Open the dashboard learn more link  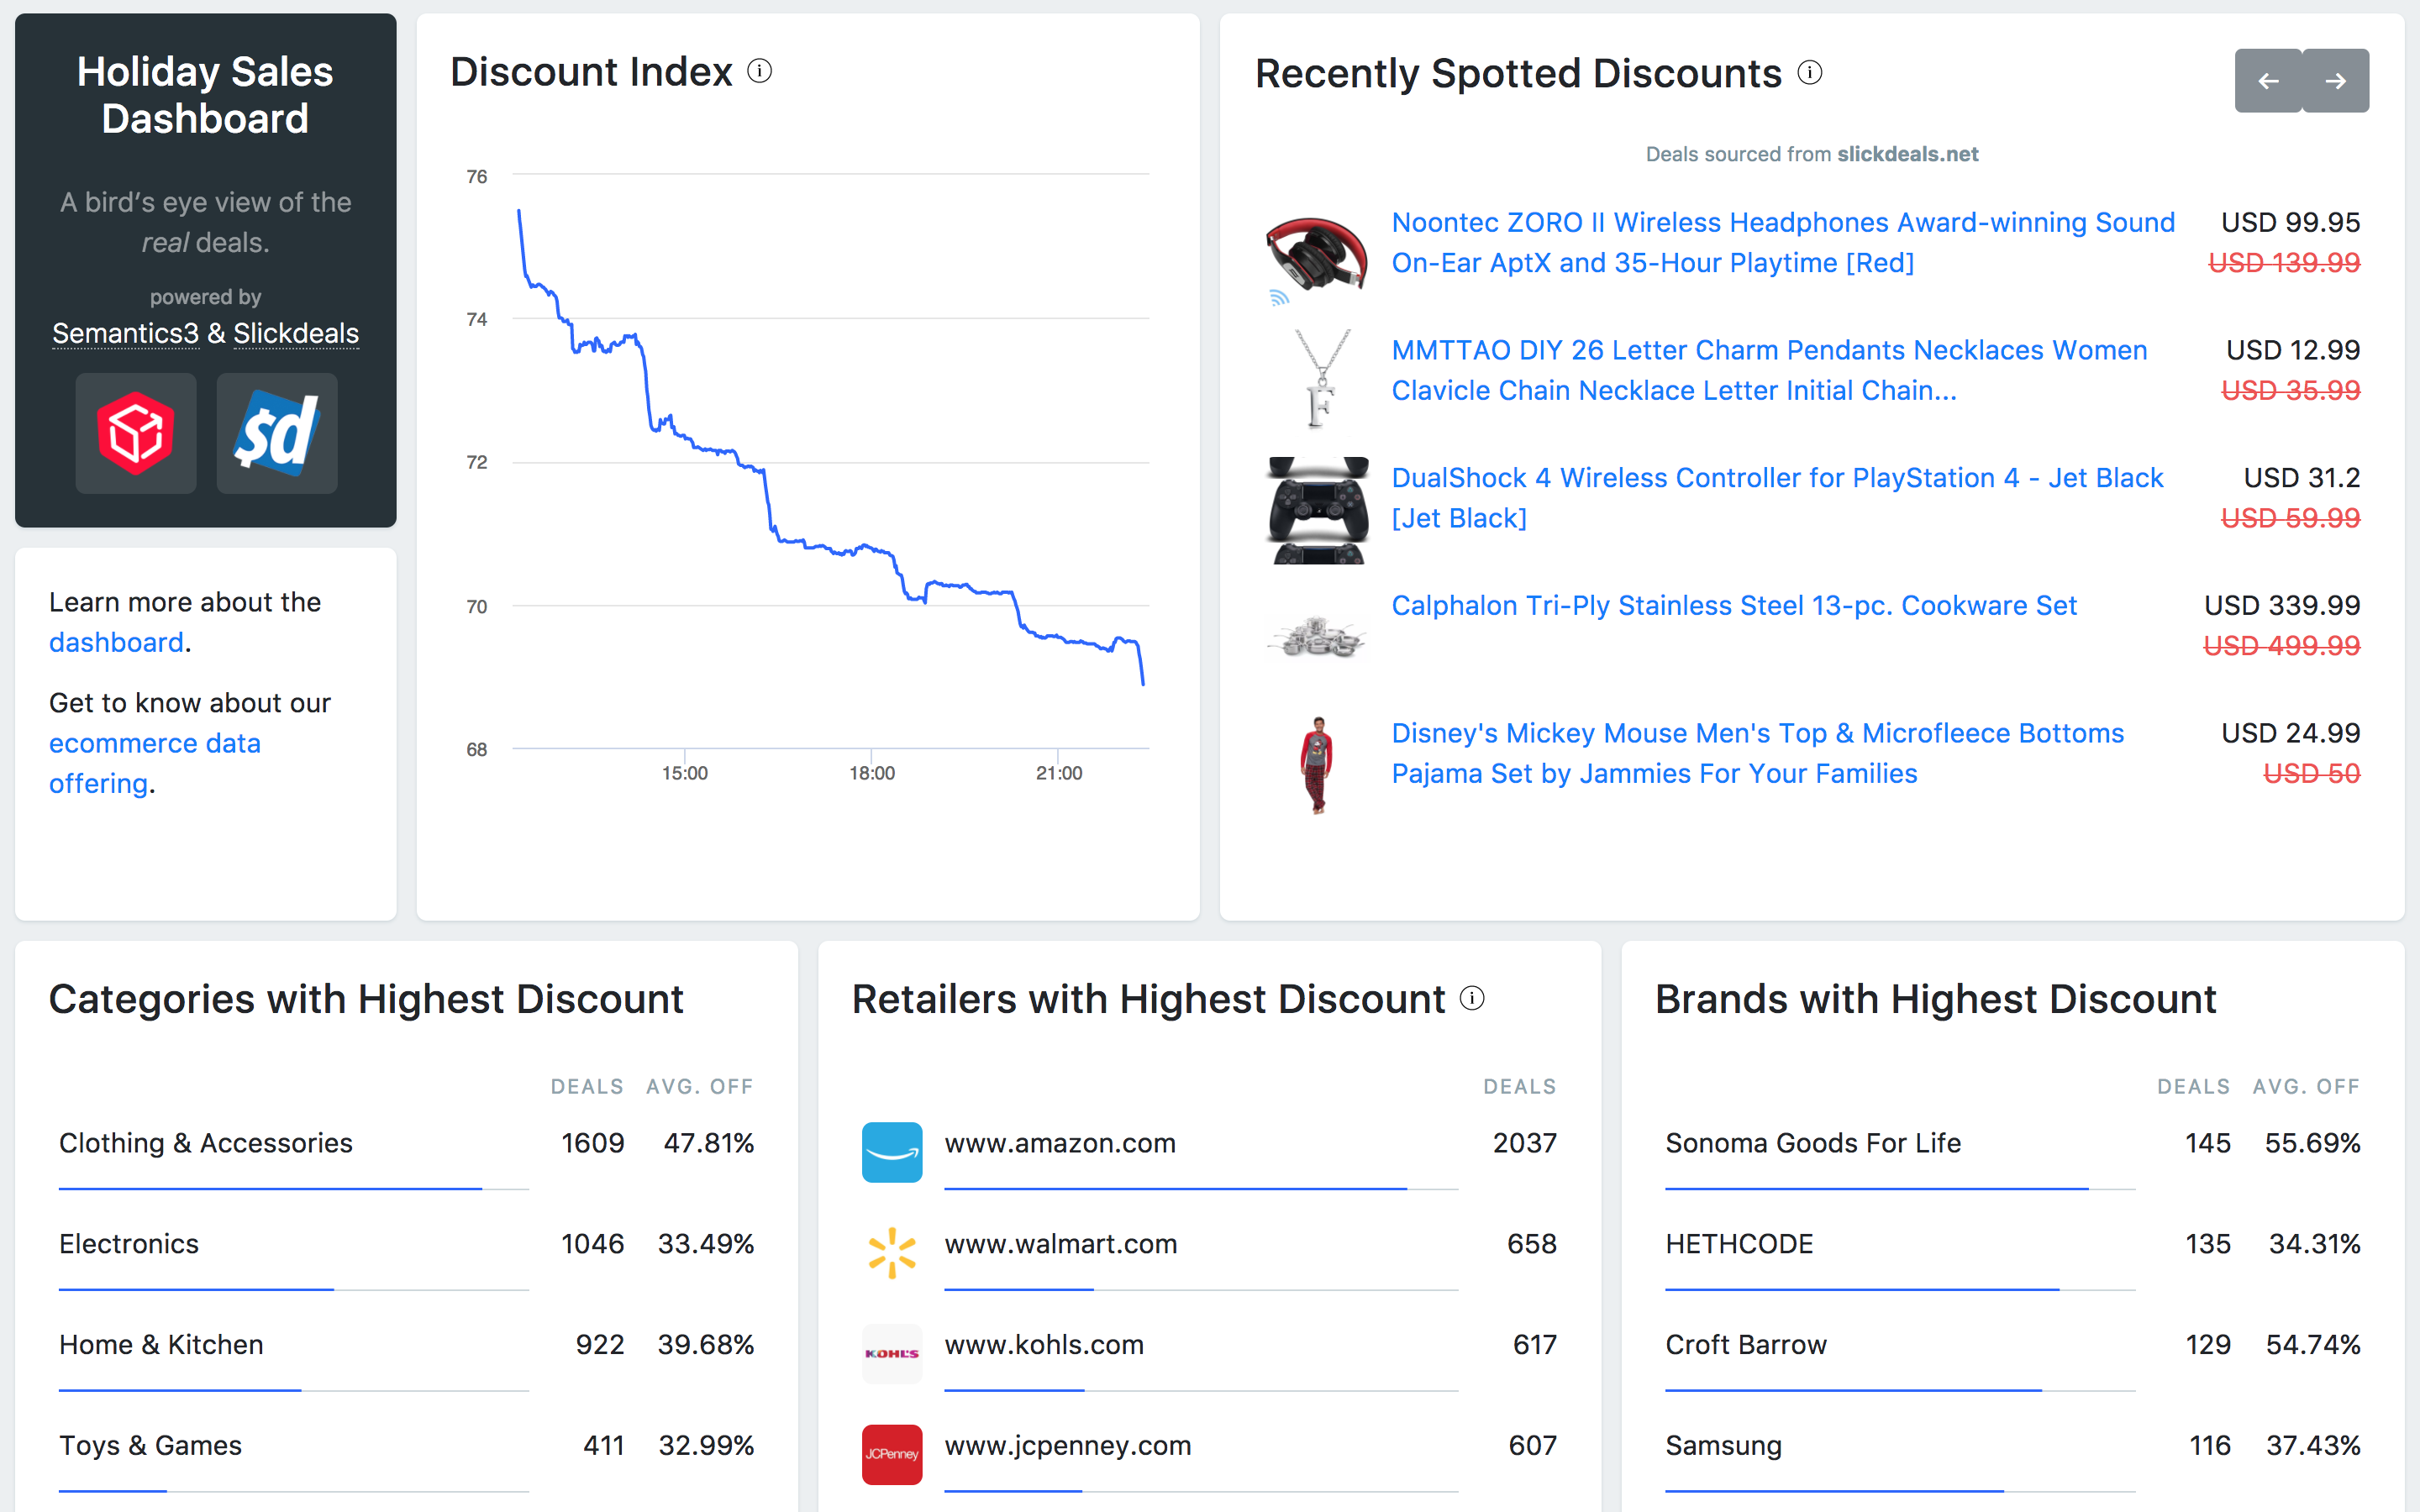coord(116,642)
